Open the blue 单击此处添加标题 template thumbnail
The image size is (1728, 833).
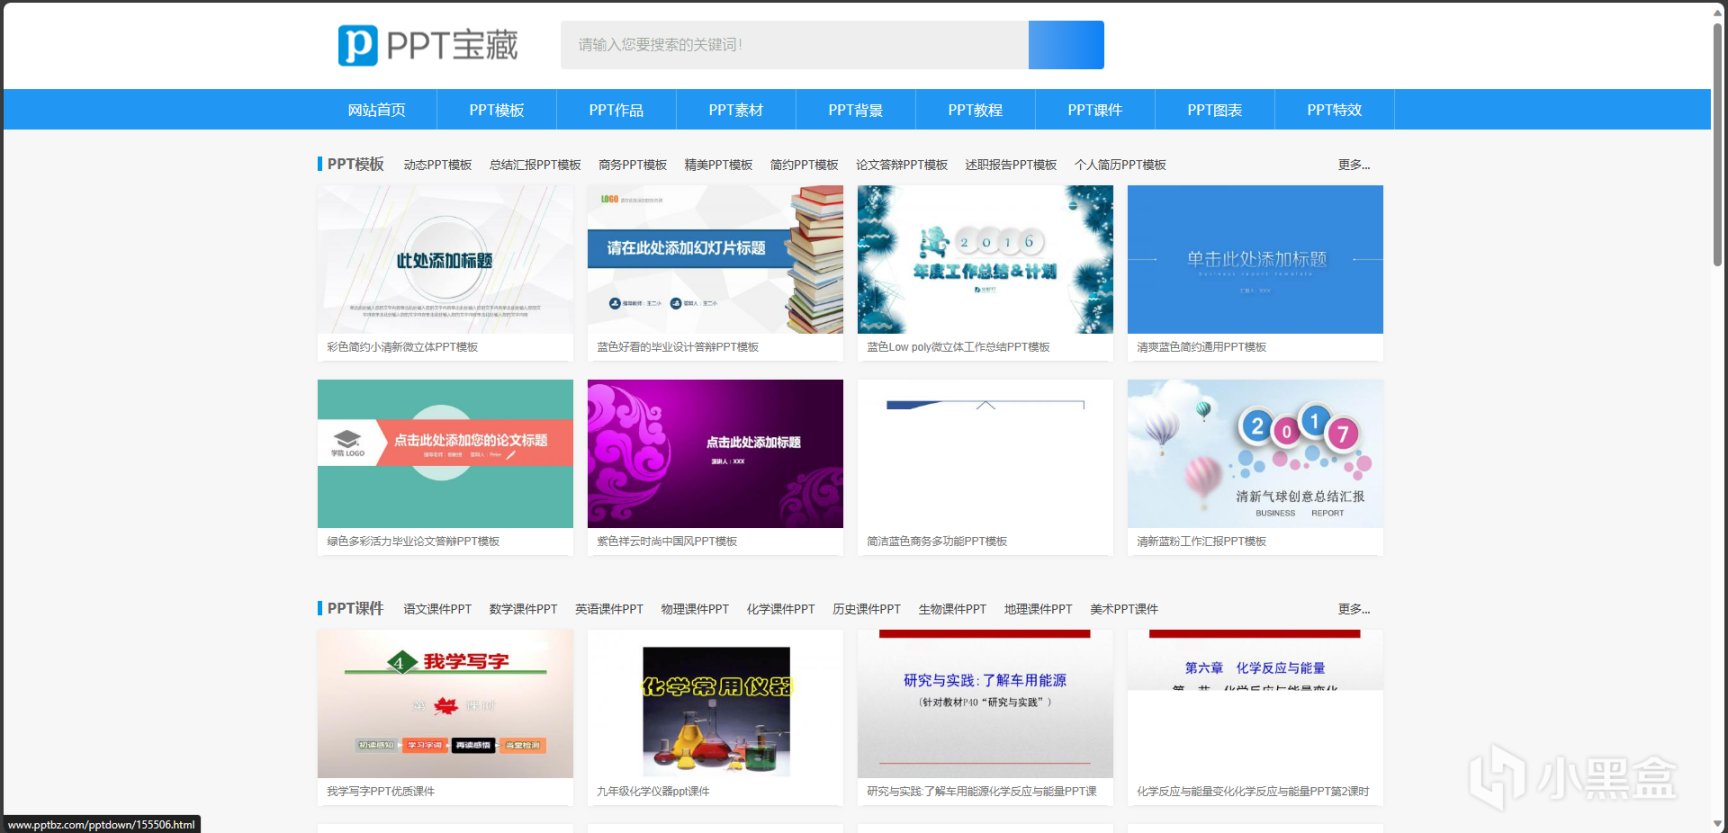[1255, 259]
